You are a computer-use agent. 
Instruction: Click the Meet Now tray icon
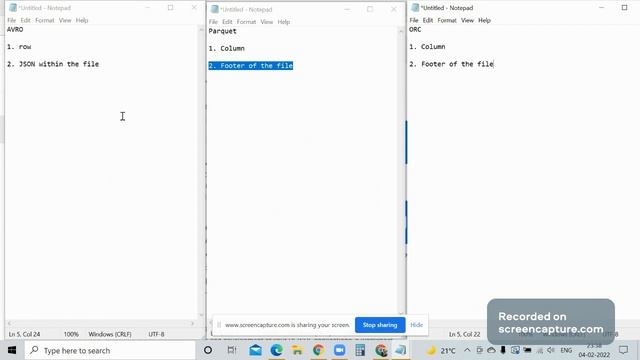(x=480, y=350)
